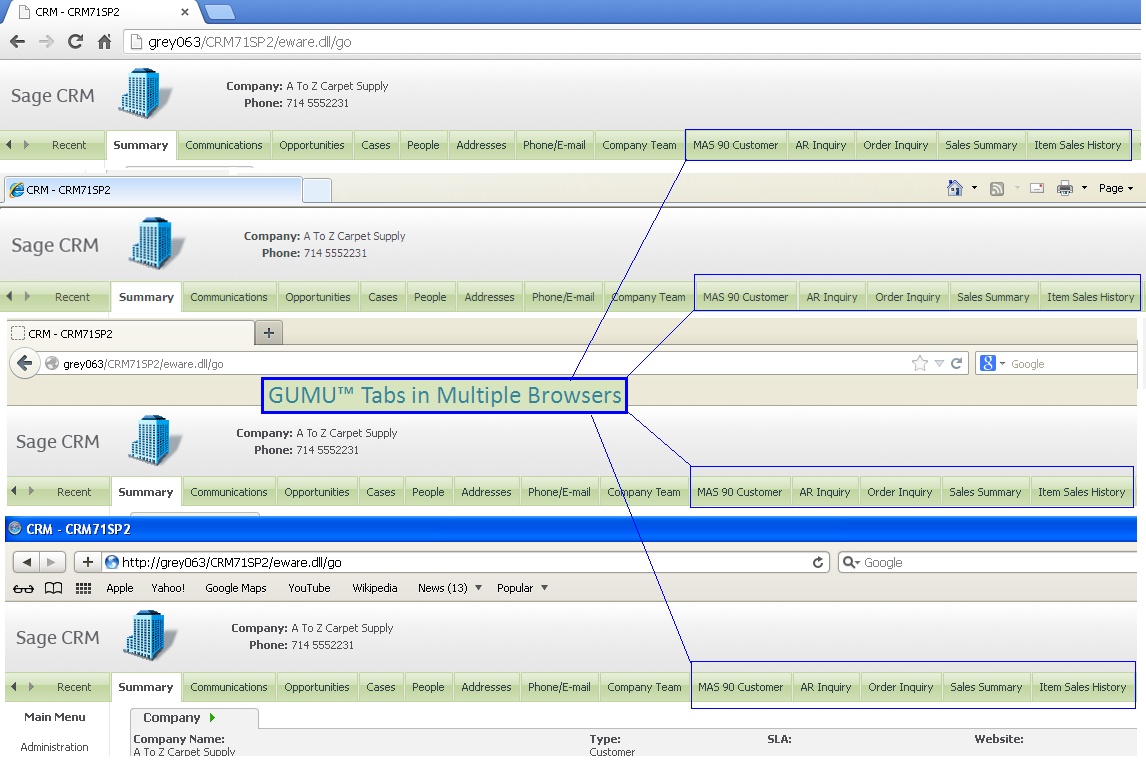Open a new tab with Firefox's plus button
The image size is (1146, 766).
(x=269, y=333)
